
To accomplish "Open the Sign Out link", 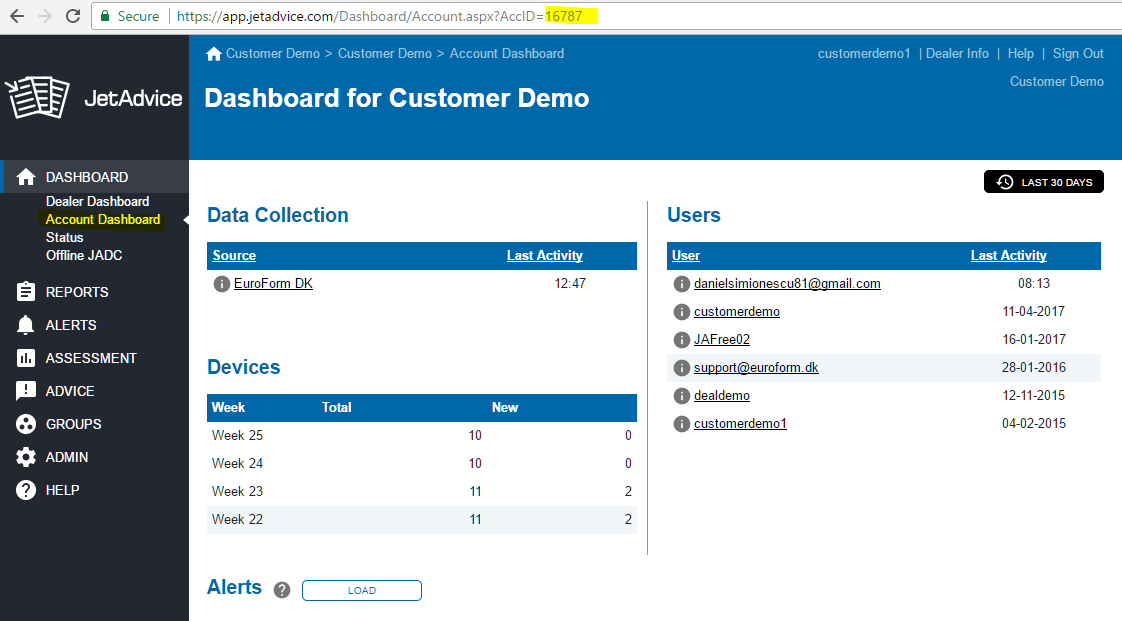I will [1078, 54].
